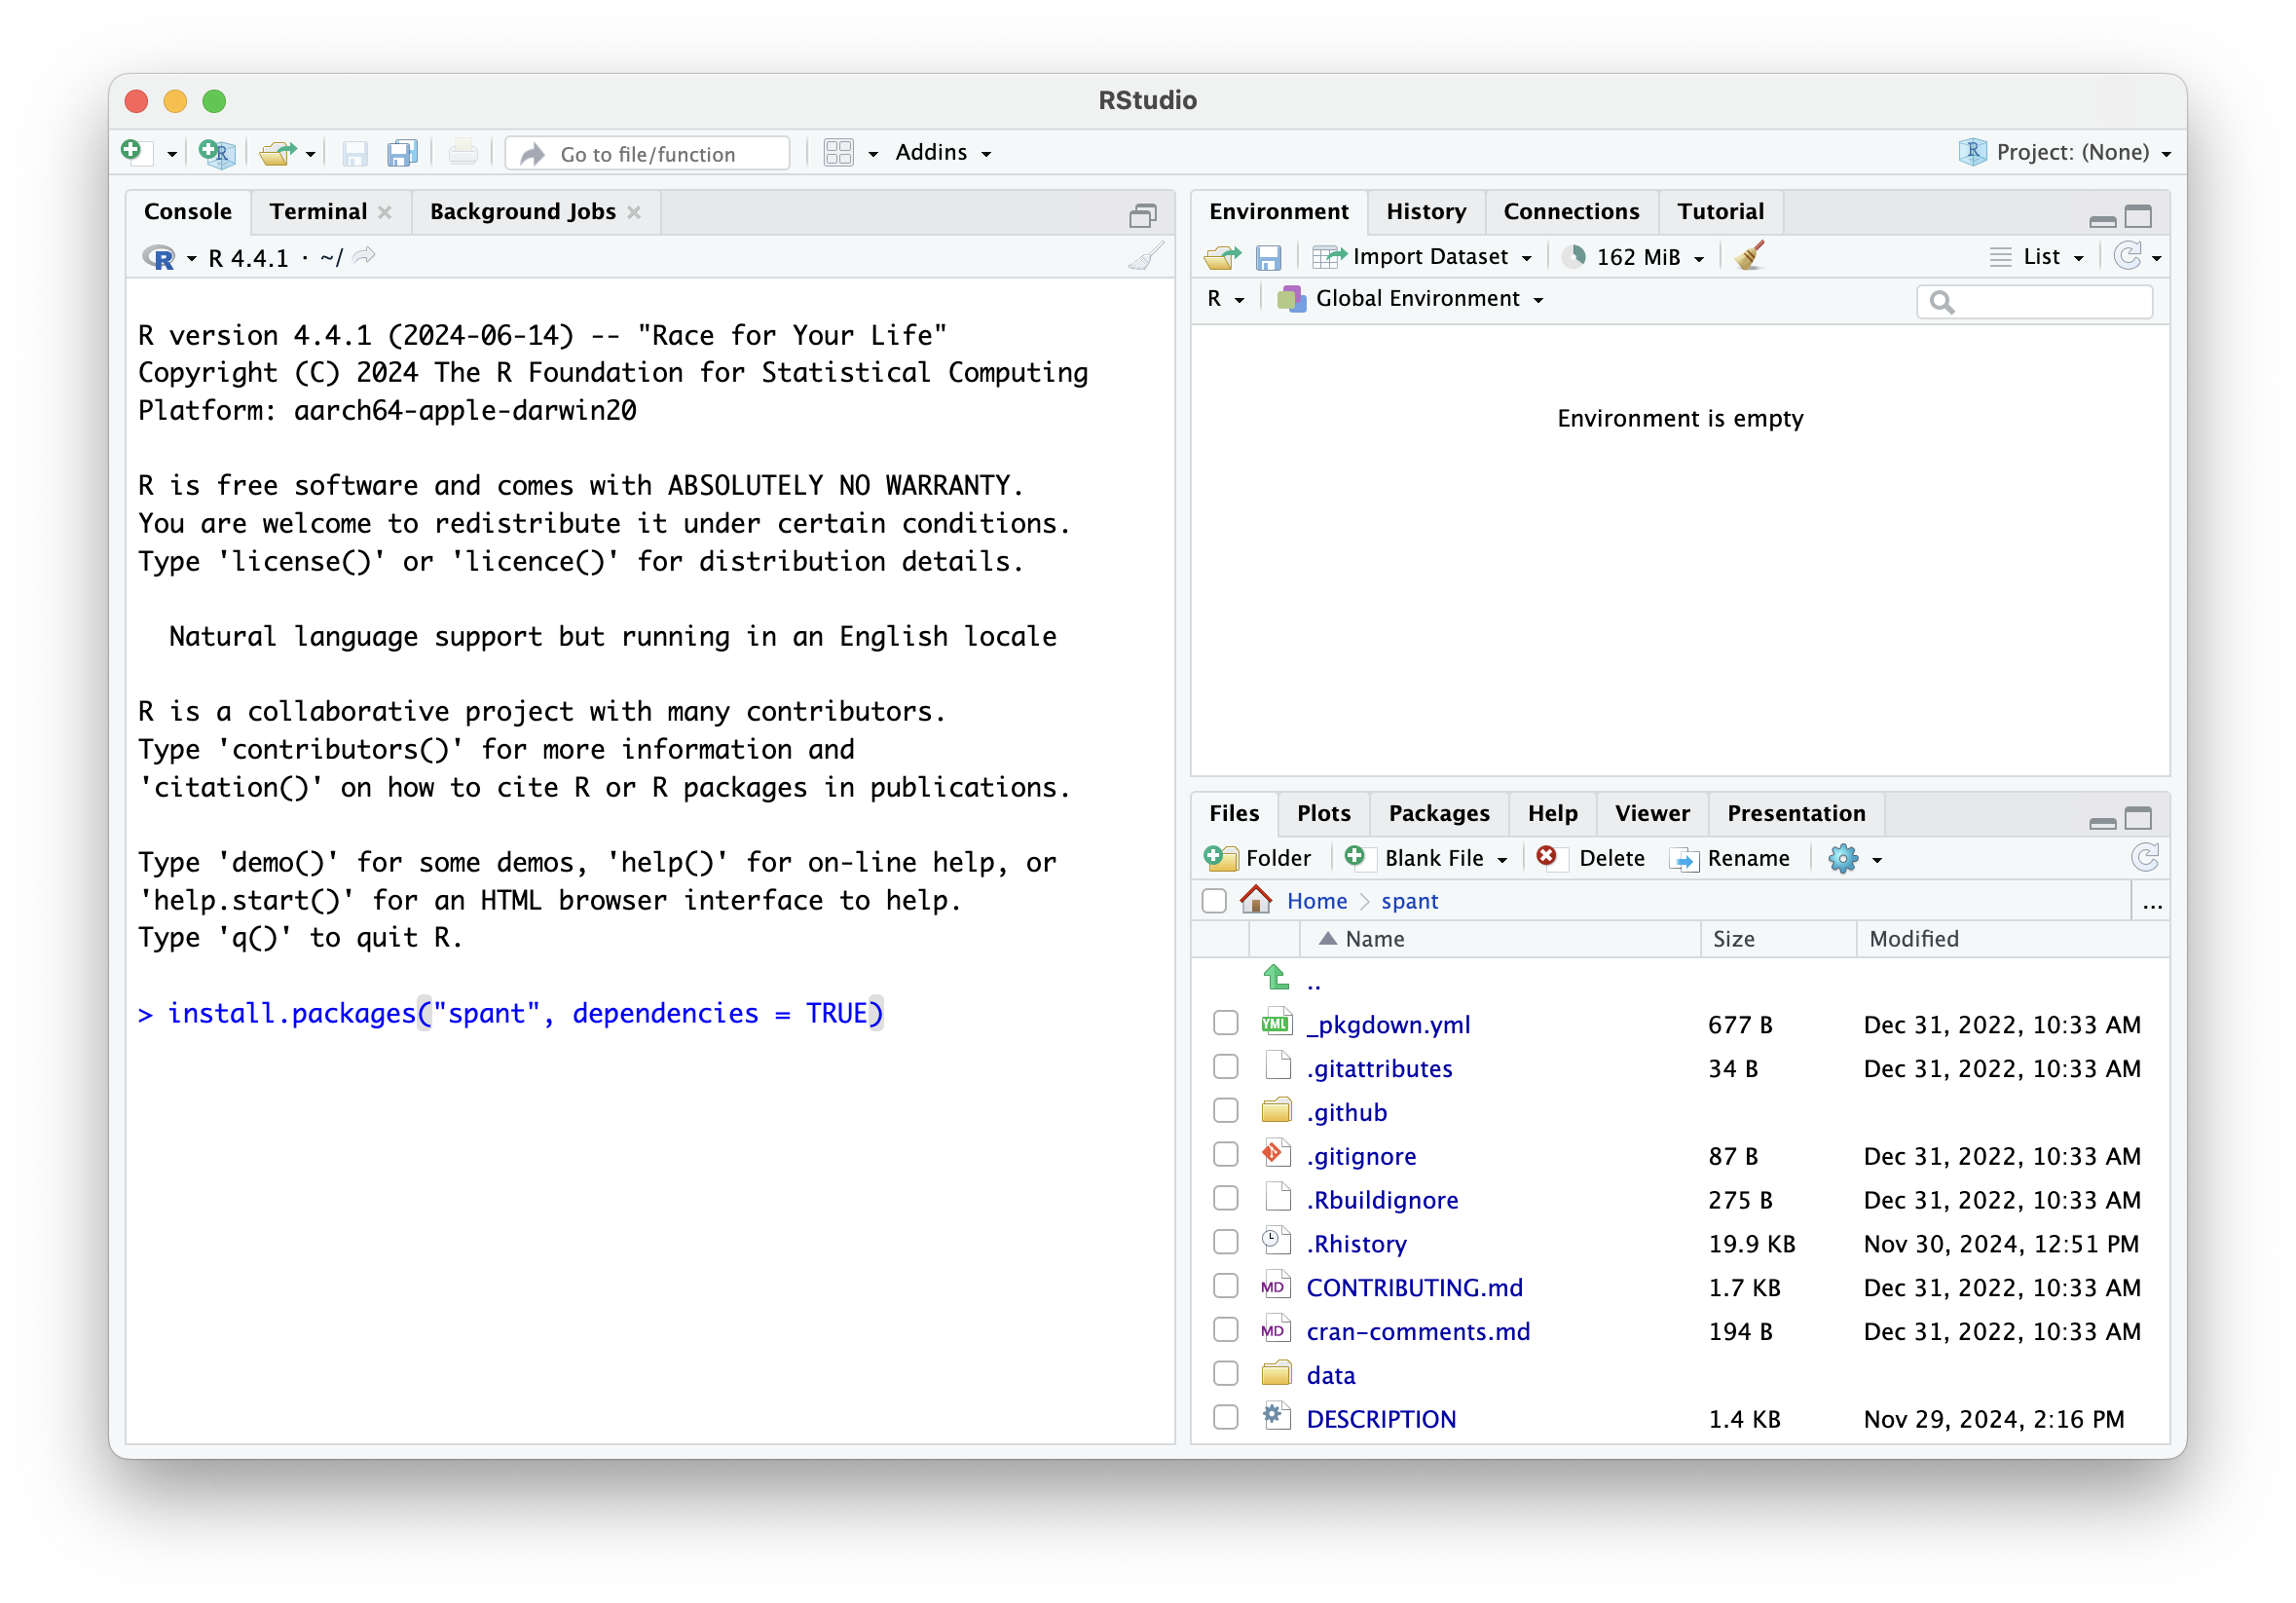Check the CONTRIBUTING.md file checkbox
The height and width of the screenshot is (1603, 2296).
tap(1225, 1286)
